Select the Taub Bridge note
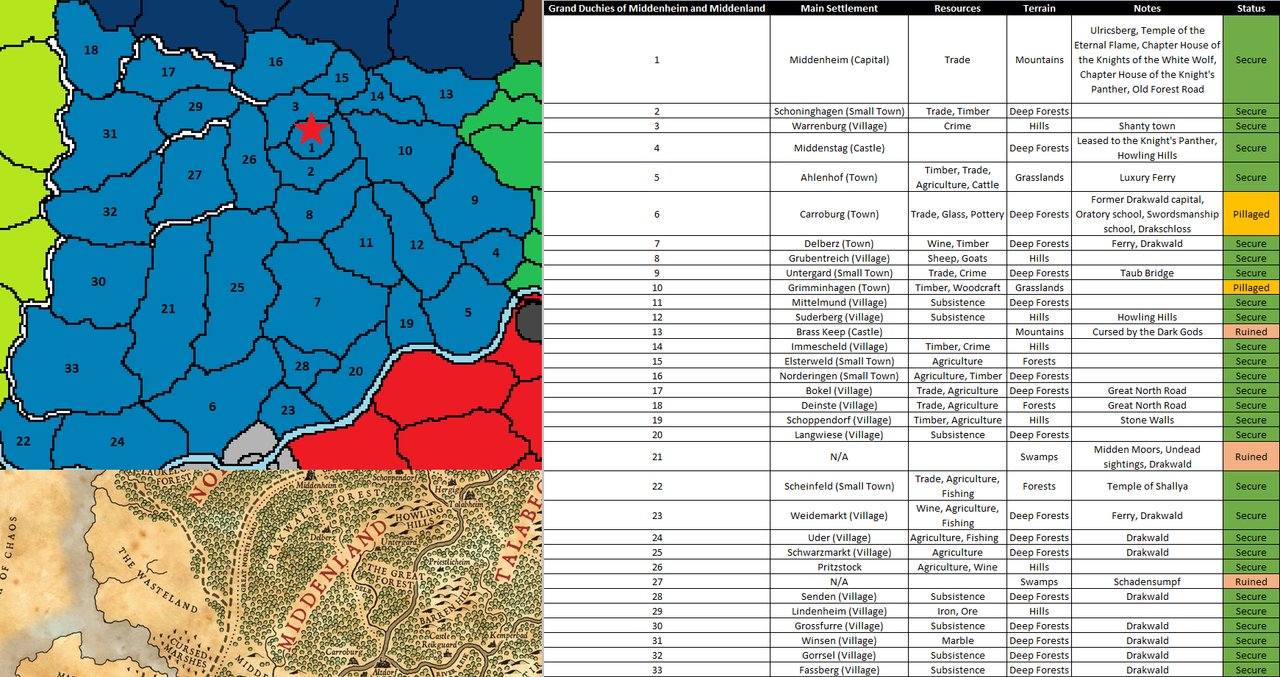 coord(1147,273)
